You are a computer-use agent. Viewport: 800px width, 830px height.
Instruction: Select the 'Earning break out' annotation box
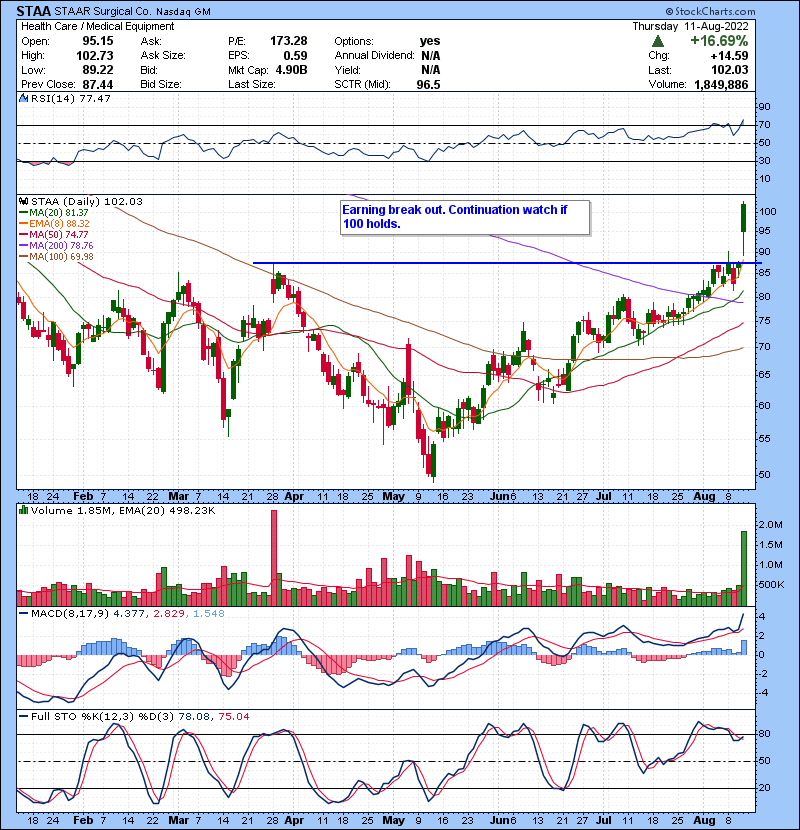[463, 217]
